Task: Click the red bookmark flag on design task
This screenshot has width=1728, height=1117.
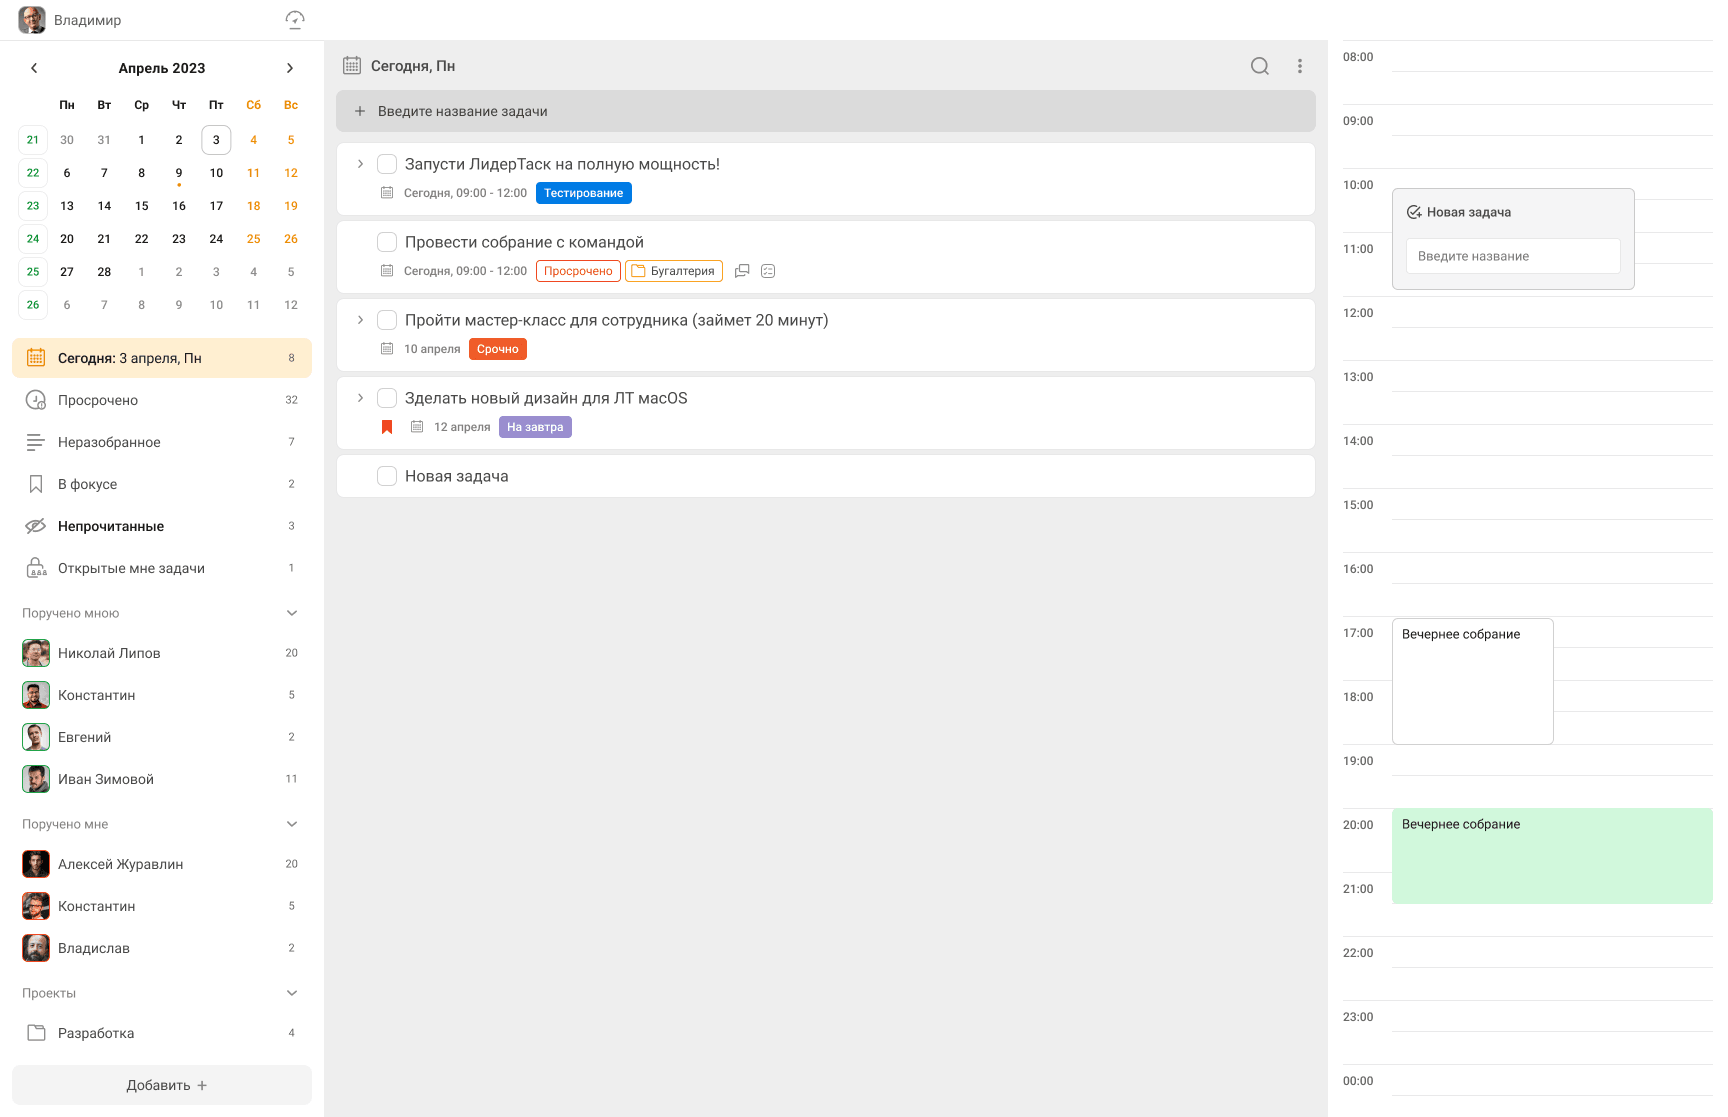Action: click(x=387, y=427)
